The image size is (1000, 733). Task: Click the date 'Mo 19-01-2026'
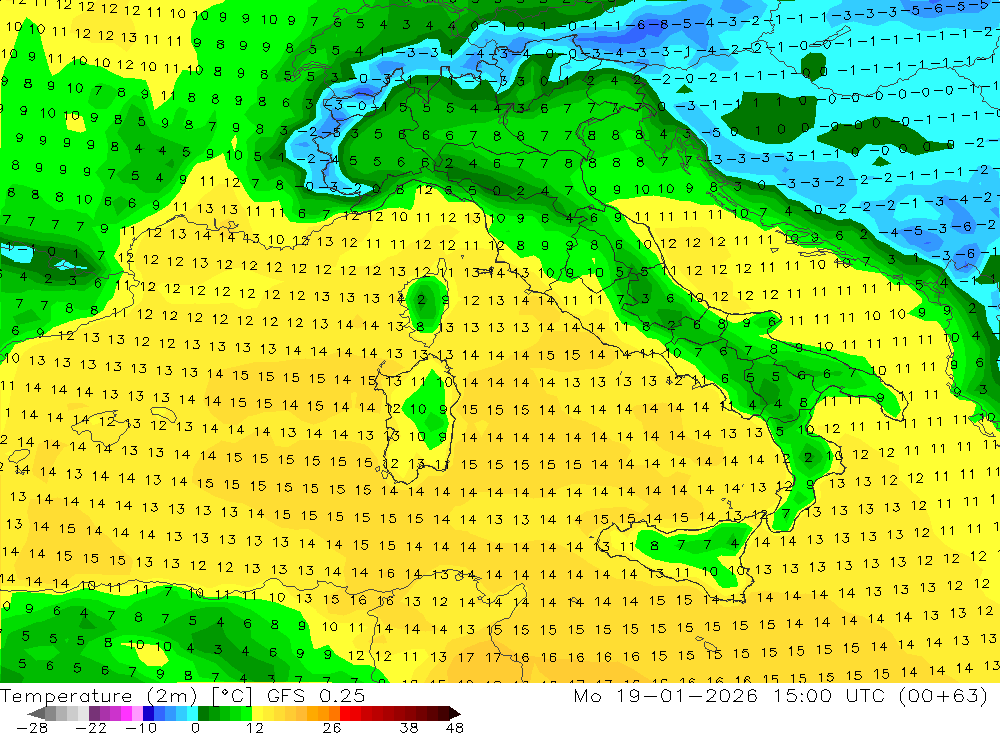(x=666, y=696)
